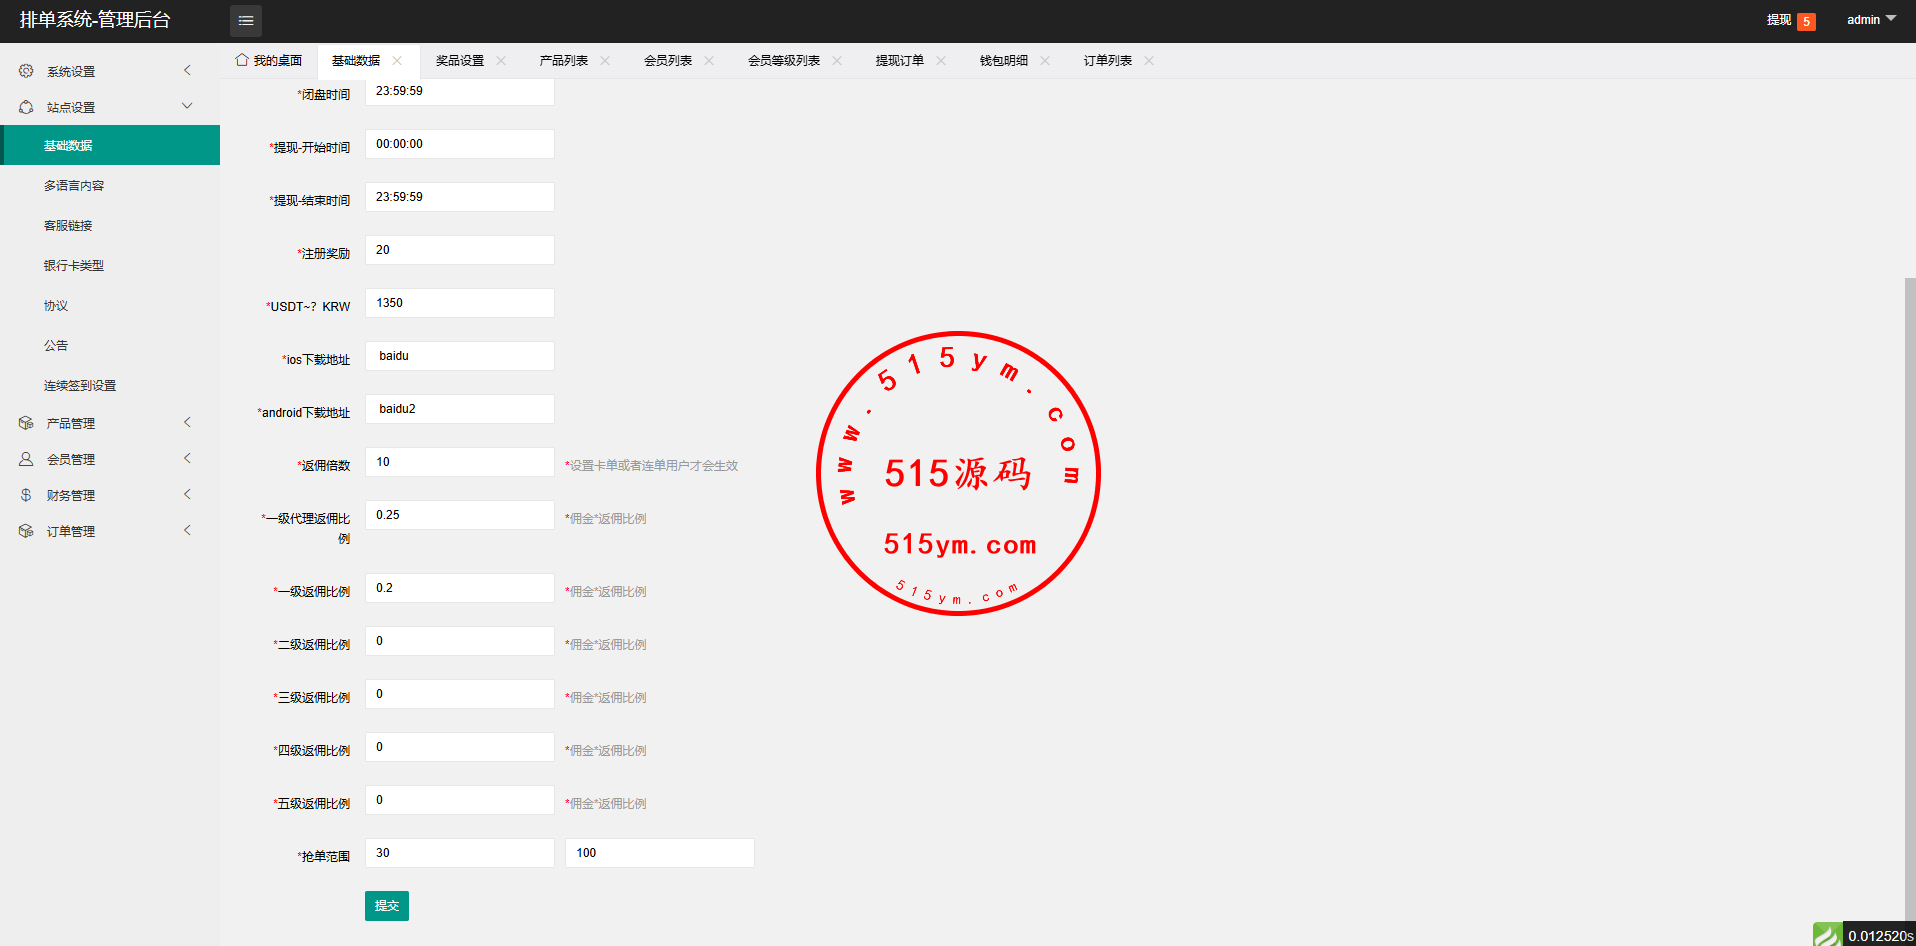1916x946 pixels.
Task: Close the 奖品设置 tab
Action: [501, 61]
